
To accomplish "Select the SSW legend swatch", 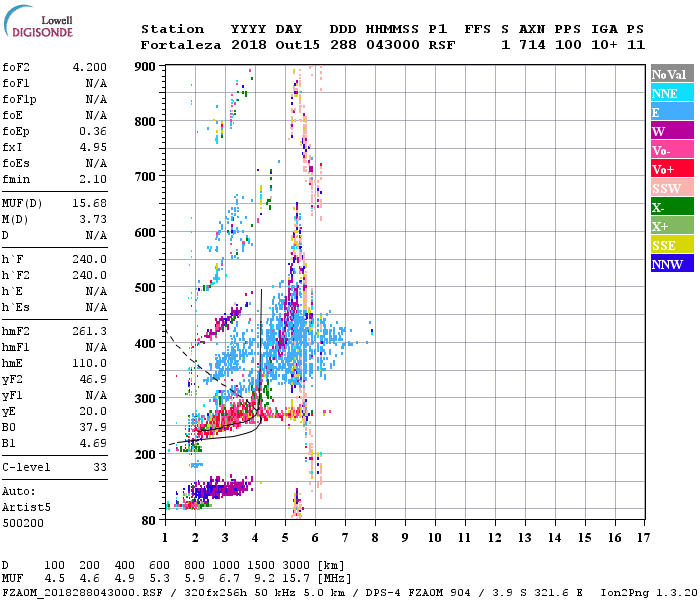I will (672, 188).
